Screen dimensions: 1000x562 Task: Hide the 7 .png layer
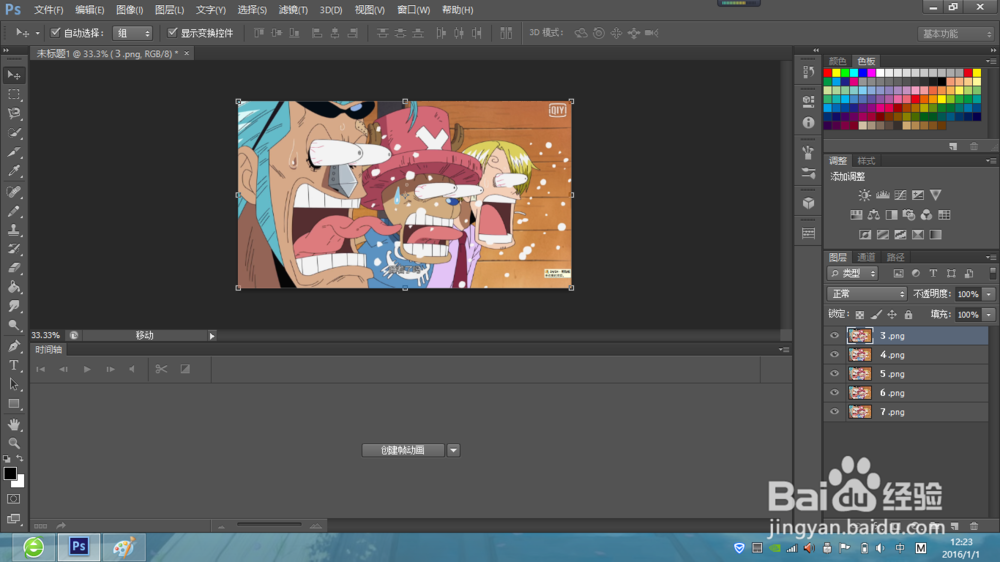click(834, 412)
